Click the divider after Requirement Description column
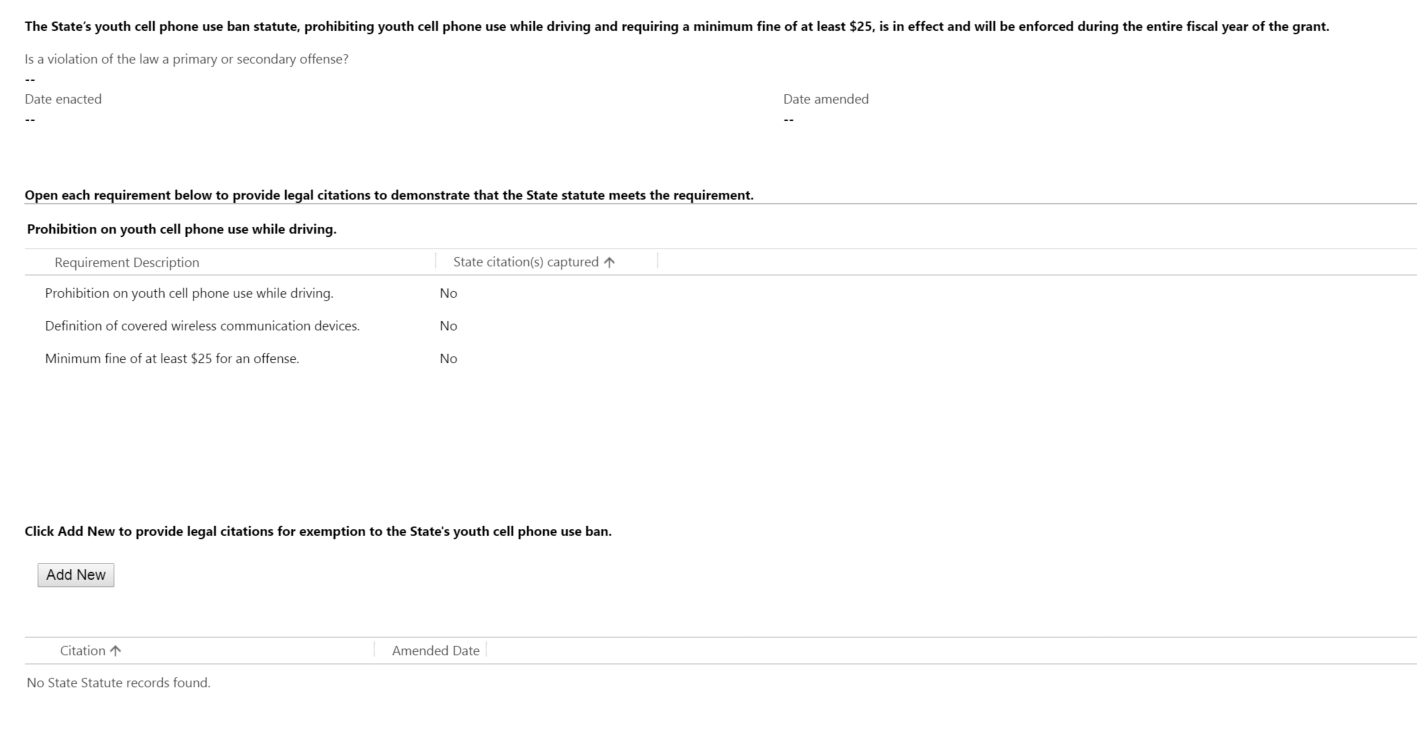 point(436,261)
